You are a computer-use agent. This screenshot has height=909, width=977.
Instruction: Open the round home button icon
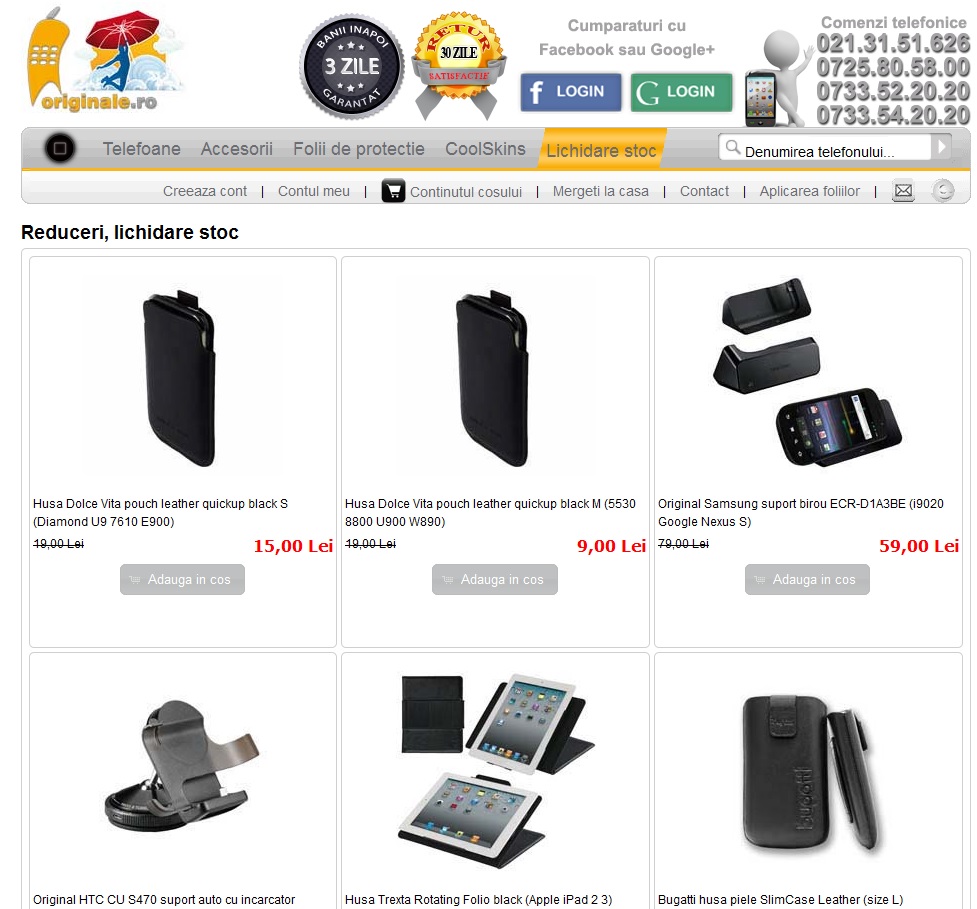[60, 148]
